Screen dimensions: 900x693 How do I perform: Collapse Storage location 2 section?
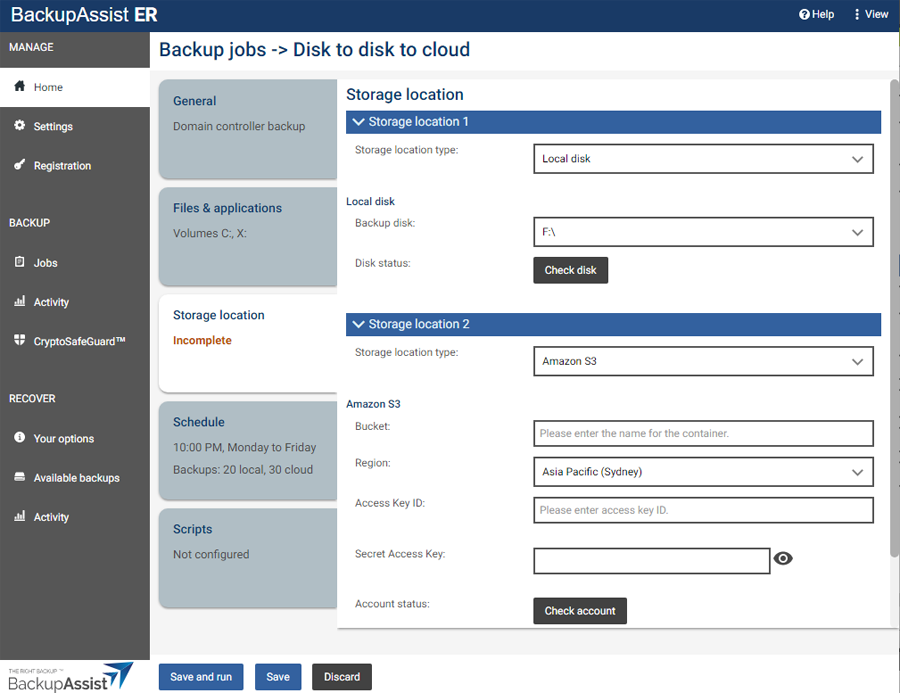tap(613, 324)
